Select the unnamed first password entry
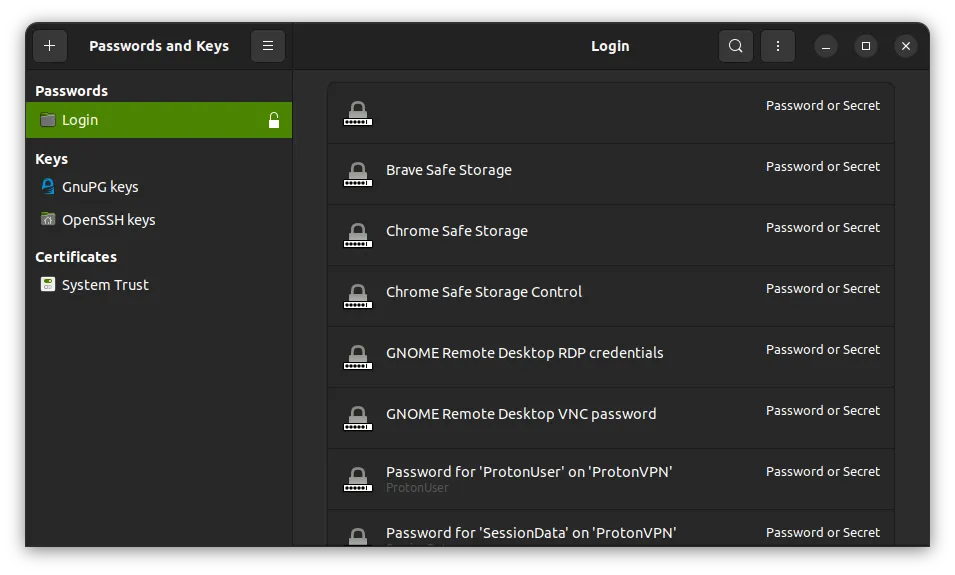The height and width of the screenshot is (575, 955). [610, 113]
